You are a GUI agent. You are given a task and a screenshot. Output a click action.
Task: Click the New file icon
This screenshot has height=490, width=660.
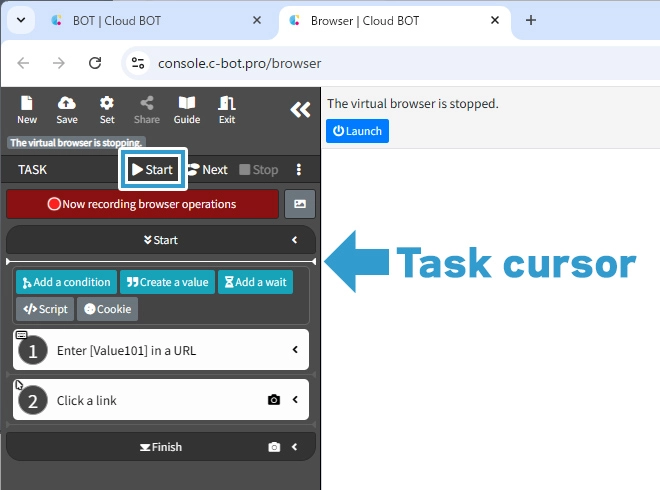coord(27,109)
